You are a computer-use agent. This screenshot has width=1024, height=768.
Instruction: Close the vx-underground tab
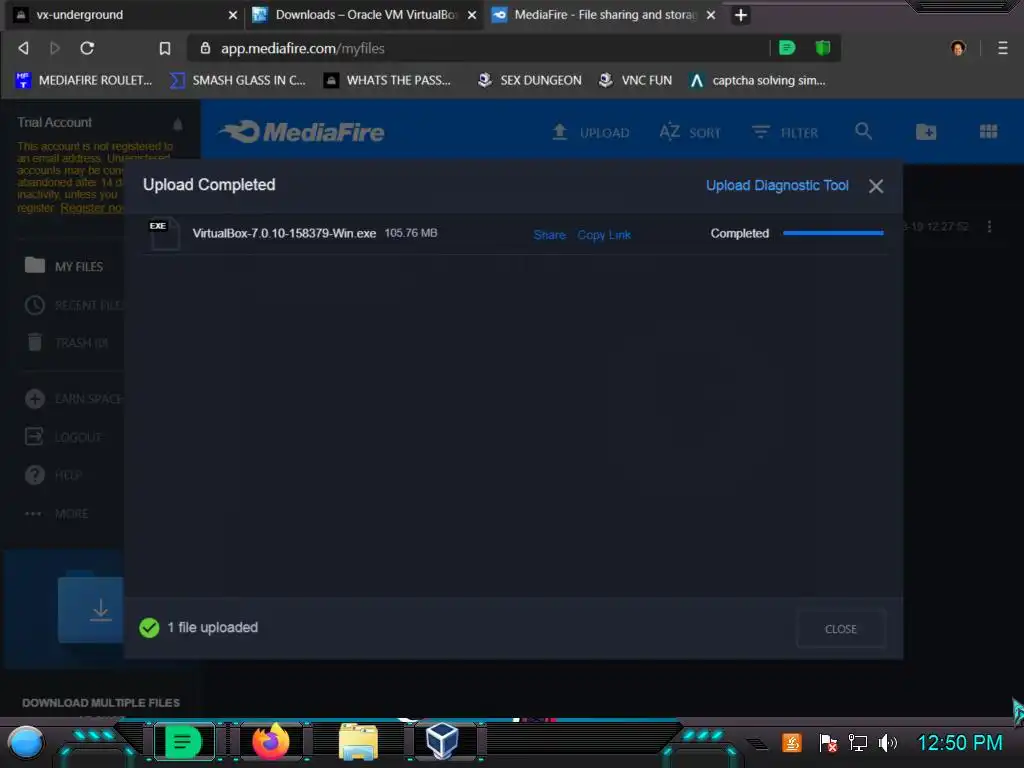click(x=232, y=15)
